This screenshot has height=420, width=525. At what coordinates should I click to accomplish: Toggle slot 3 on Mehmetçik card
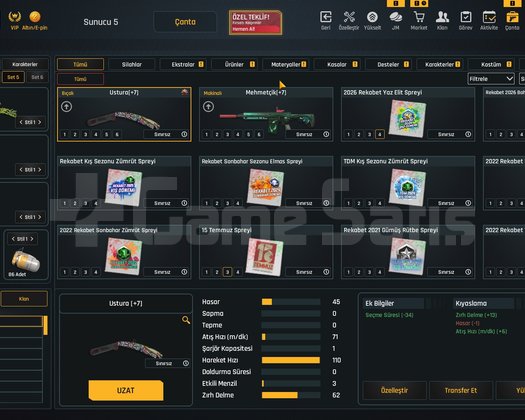point(227,134)
